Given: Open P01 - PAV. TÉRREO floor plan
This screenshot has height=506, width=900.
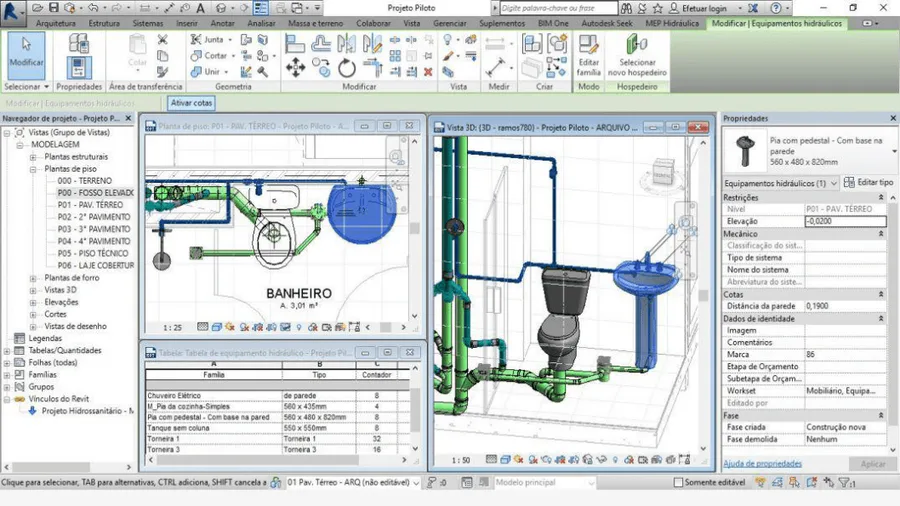Looking at the screenshot, I should tap(89, 204).
